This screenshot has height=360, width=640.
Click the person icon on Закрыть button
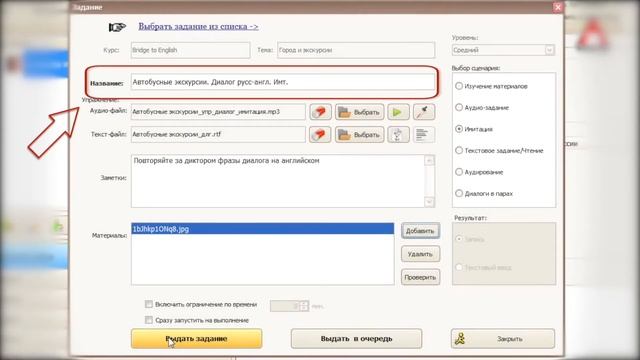[460, 339]
